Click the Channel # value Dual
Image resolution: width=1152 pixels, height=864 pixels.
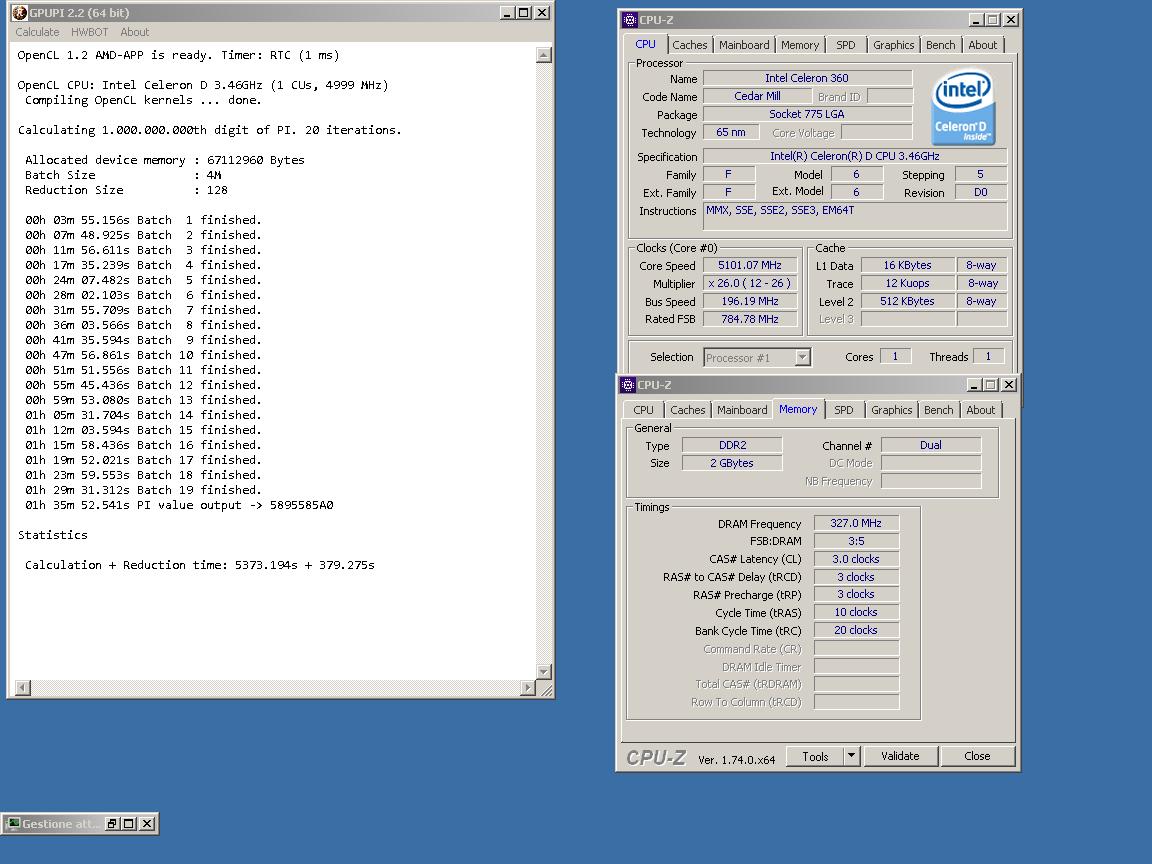pos(931,445)
